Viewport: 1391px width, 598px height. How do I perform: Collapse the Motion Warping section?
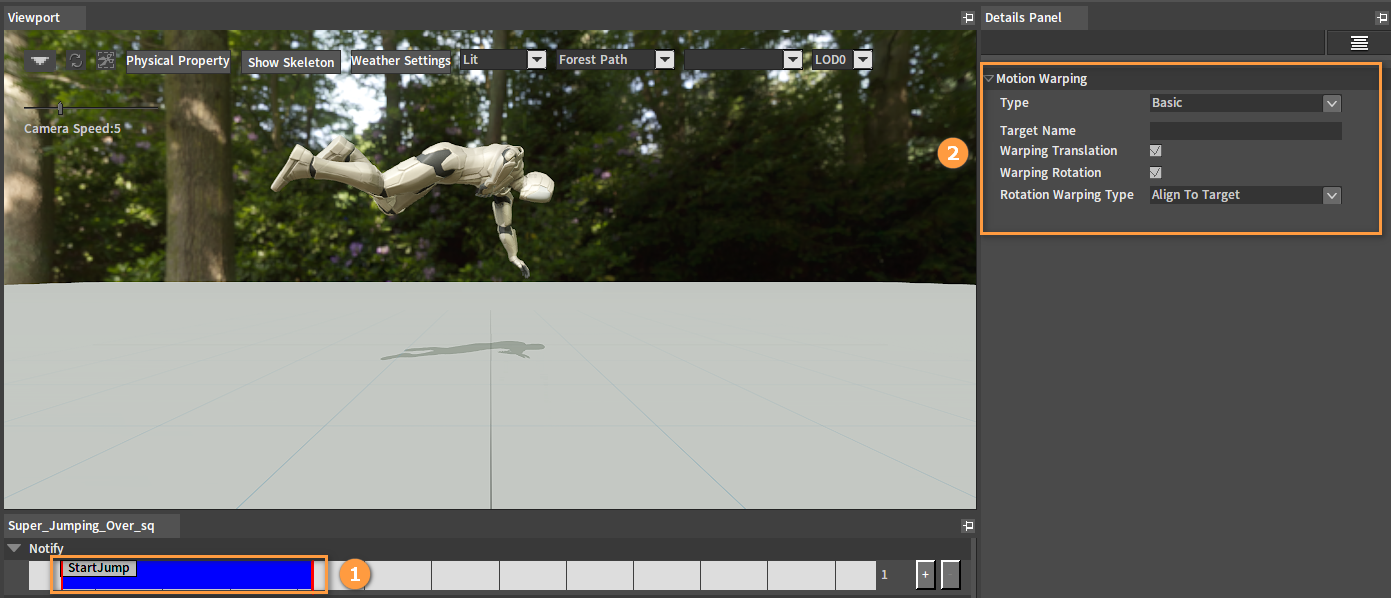[x=989, y=78]
